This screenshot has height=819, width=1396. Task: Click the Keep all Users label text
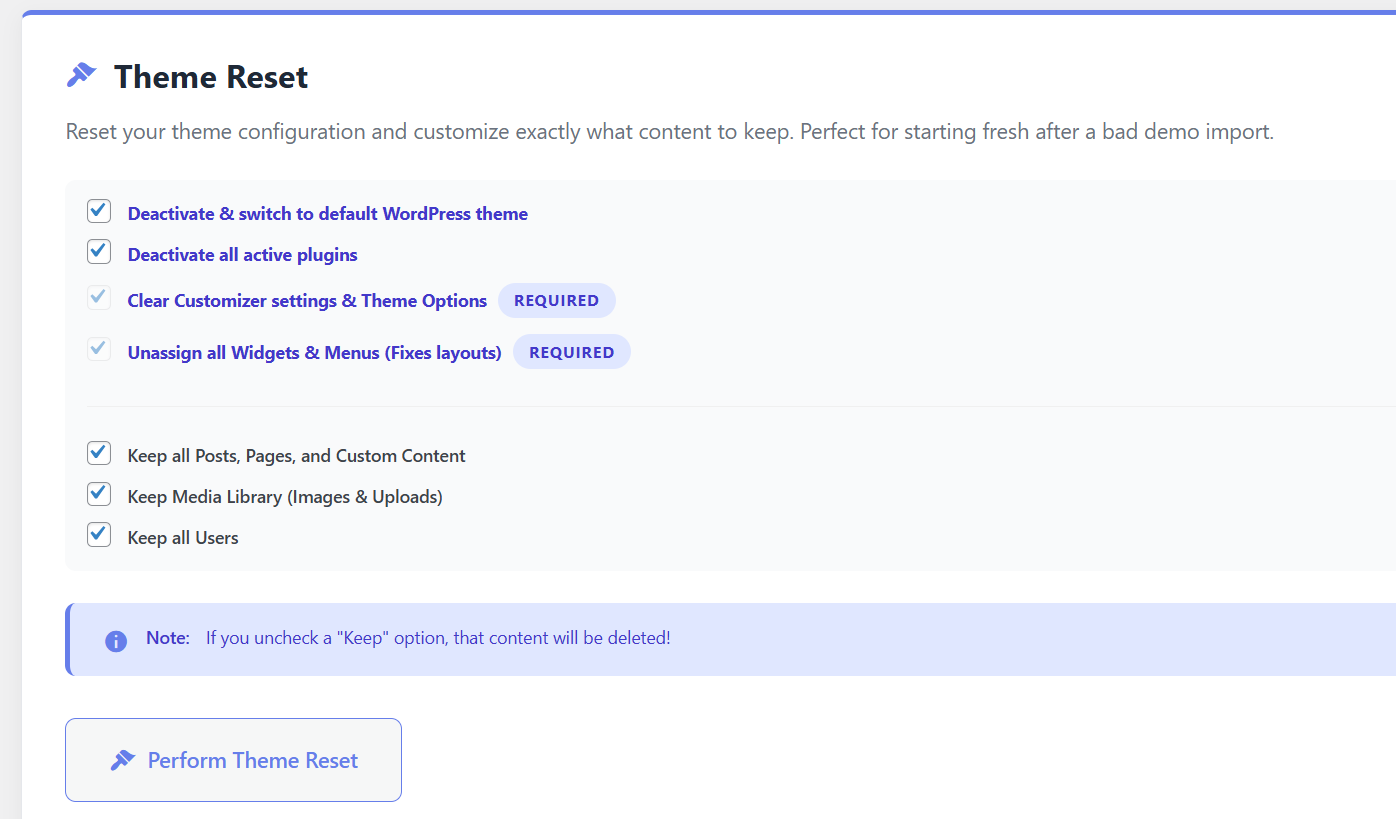coord(183,538)
